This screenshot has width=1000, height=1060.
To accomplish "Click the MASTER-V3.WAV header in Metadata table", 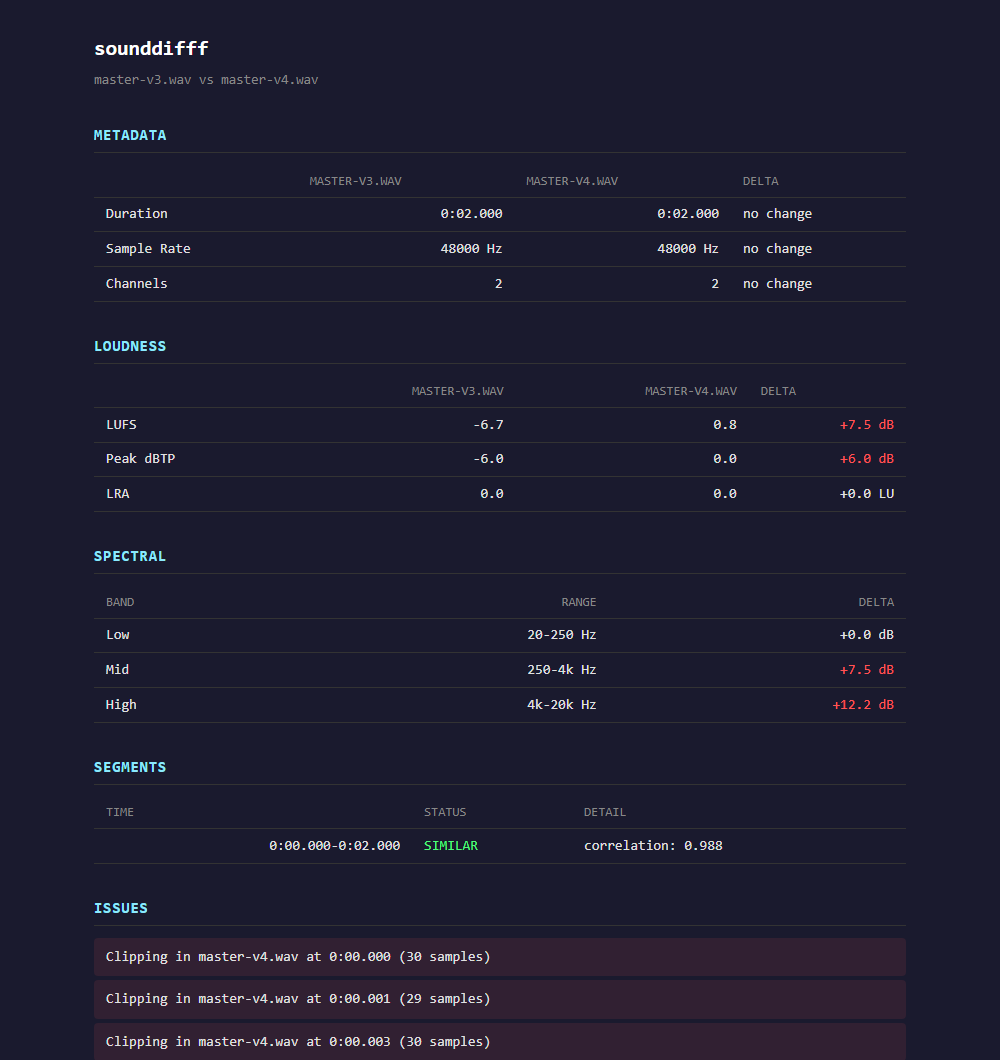I will pyautogui.click(x=356, y=181).
